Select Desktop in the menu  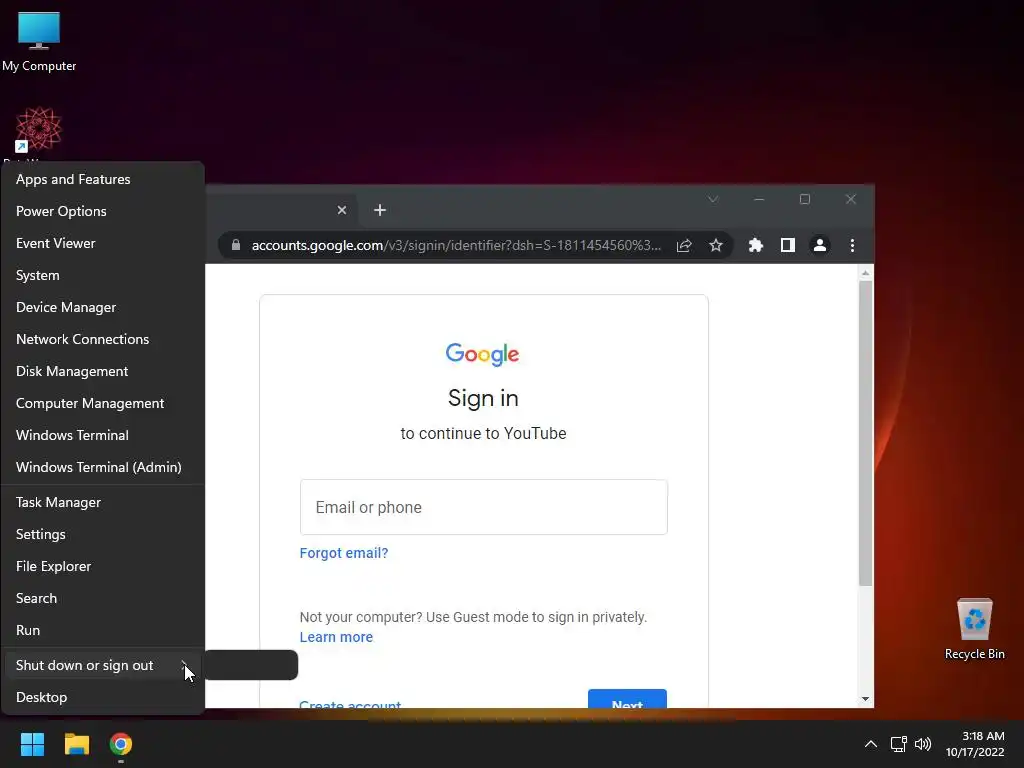(x=103, y=697)
